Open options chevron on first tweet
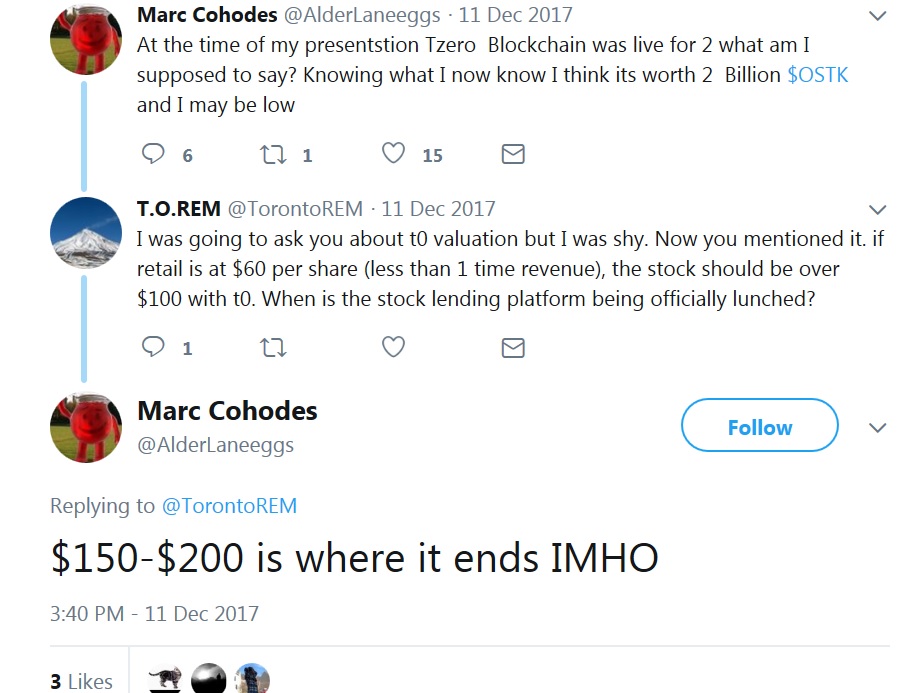Image resolution: width=903 pixels, height=693 pixels. pos(877,16)
